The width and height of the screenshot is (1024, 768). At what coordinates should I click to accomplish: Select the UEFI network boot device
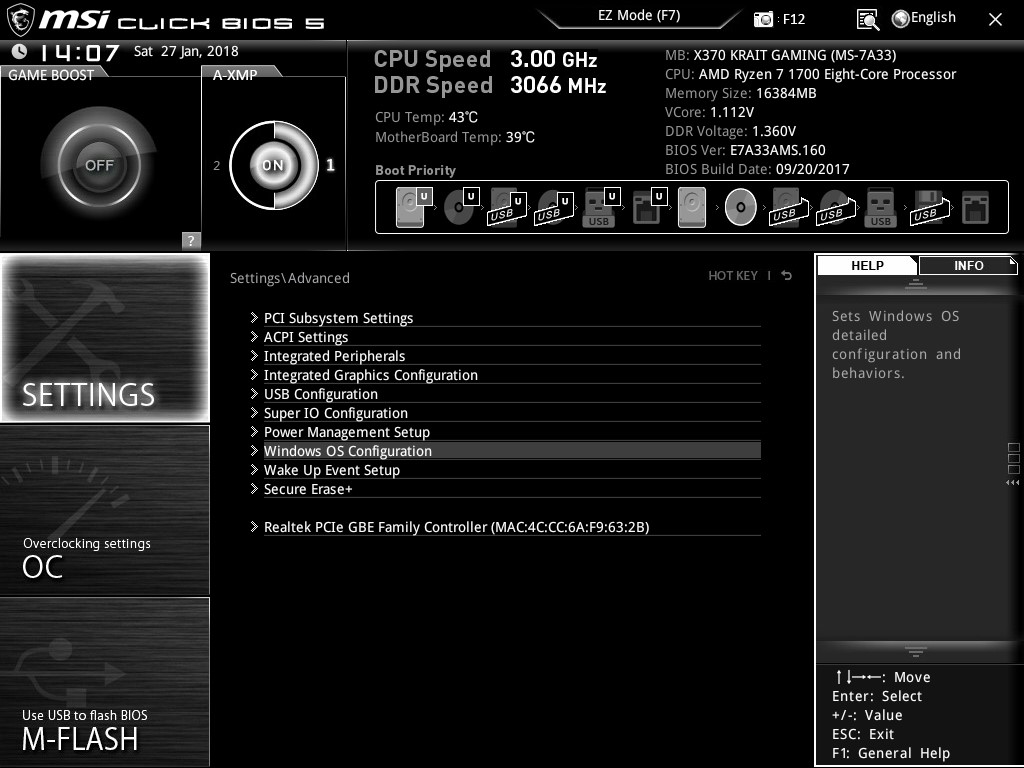649,207
